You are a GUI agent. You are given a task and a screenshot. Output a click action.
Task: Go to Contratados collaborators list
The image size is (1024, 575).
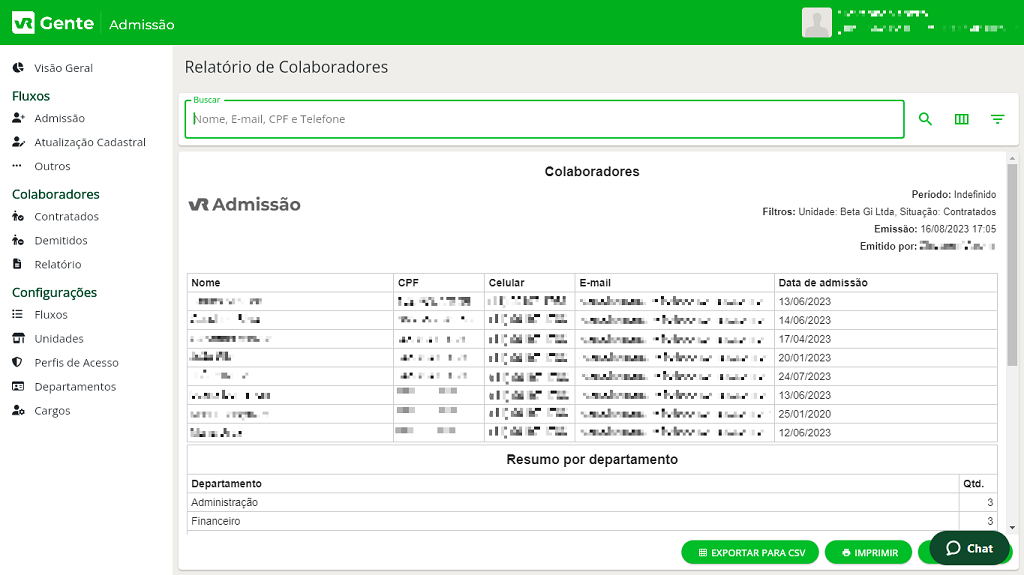[66, 216]
